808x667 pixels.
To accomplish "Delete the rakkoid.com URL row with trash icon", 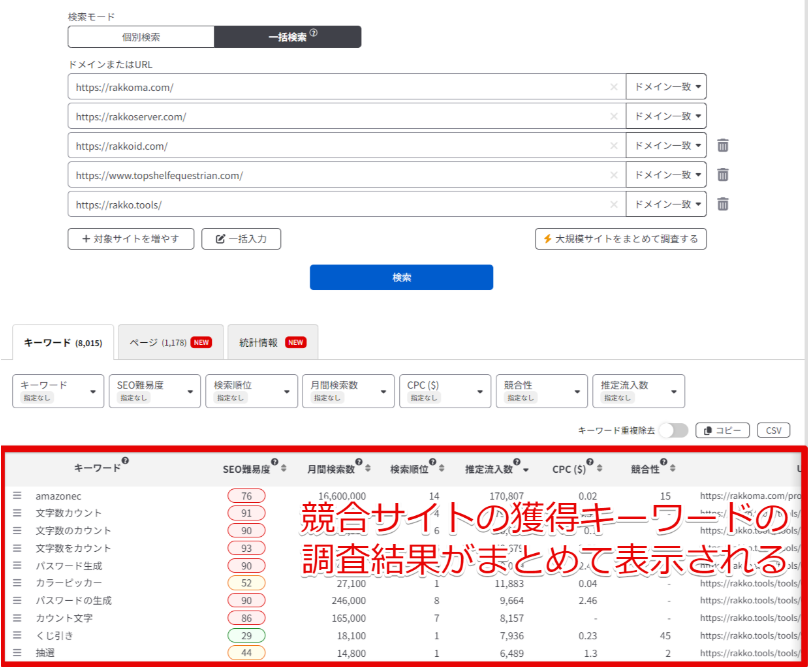I will [722, 146].
